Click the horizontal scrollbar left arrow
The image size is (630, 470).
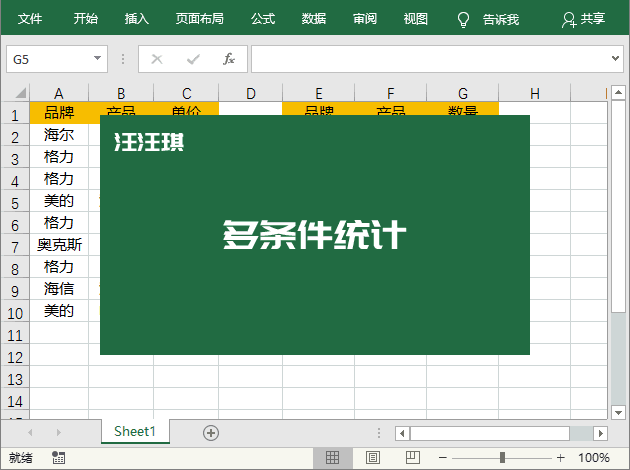click(x=402, y=433)
